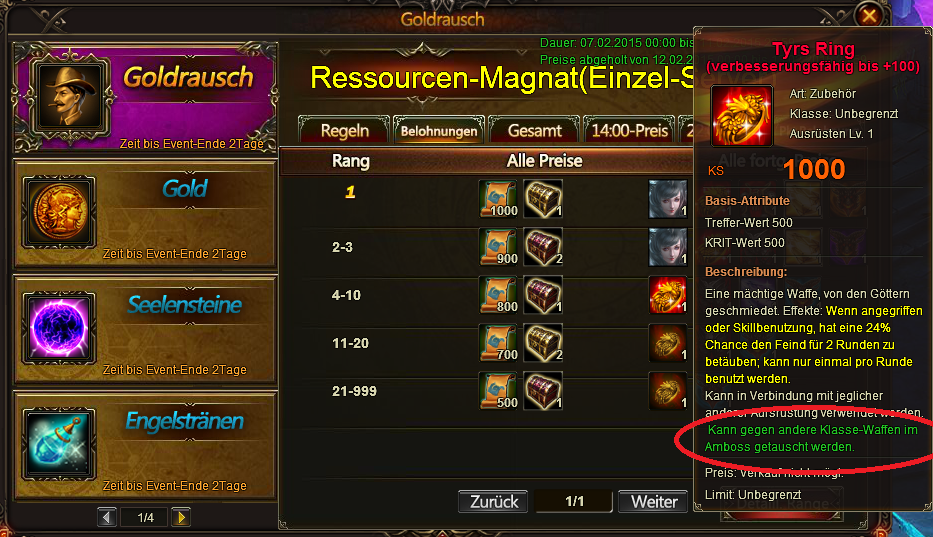The image size is (933, 537).
Task: Go to next event page with right arrow
Action: pos(181,517)
